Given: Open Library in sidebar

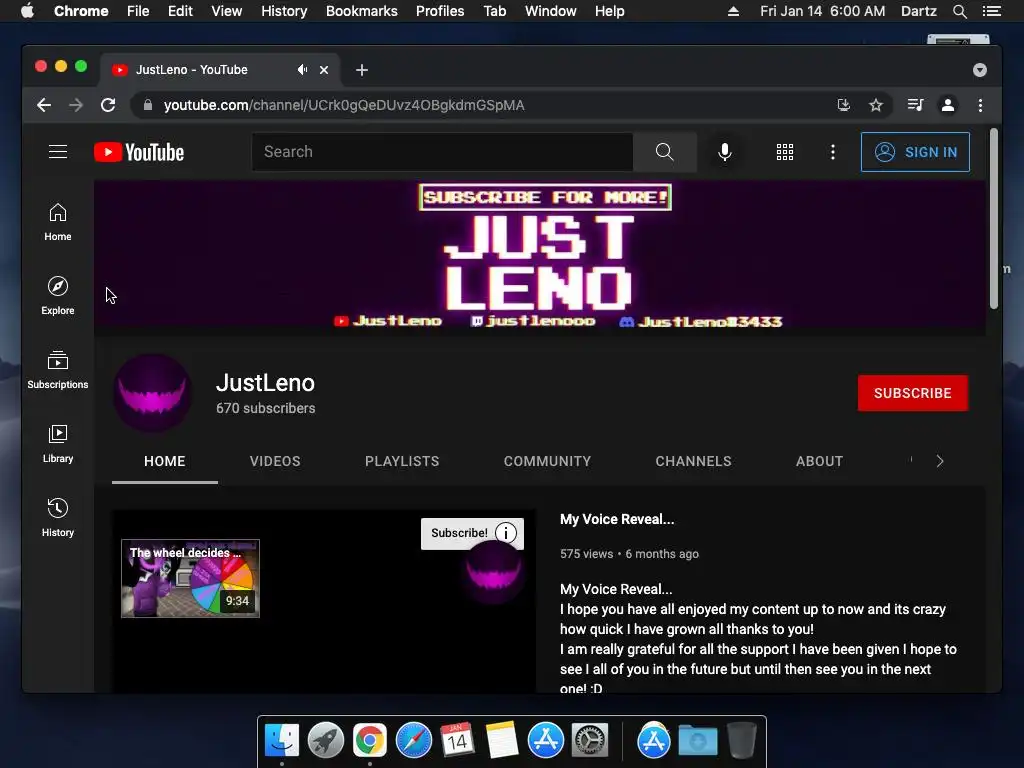Looking at the screenshot, I should click(57, 444).
